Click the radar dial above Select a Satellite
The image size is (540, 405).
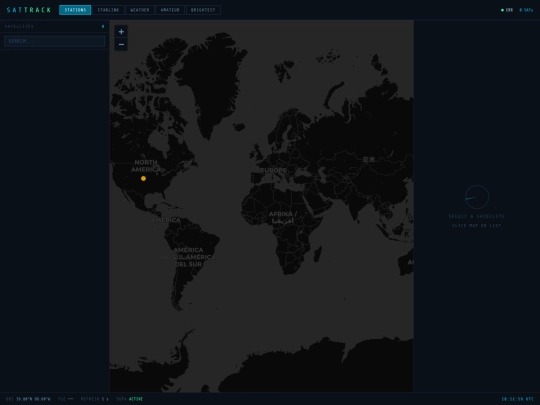click(477, 197)
